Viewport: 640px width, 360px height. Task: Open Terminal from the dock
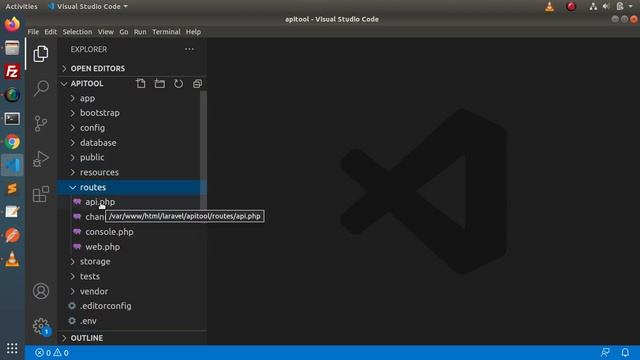pyautogui.click(x=12, y=119)
